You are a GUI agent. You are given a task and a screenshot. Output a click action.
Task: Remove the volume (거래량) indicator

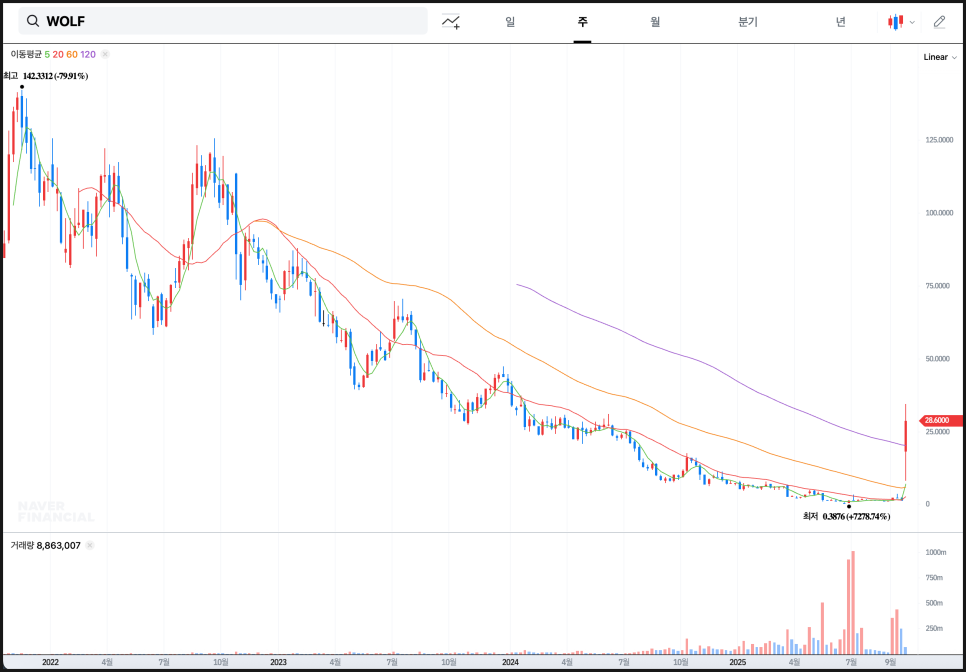89,545
